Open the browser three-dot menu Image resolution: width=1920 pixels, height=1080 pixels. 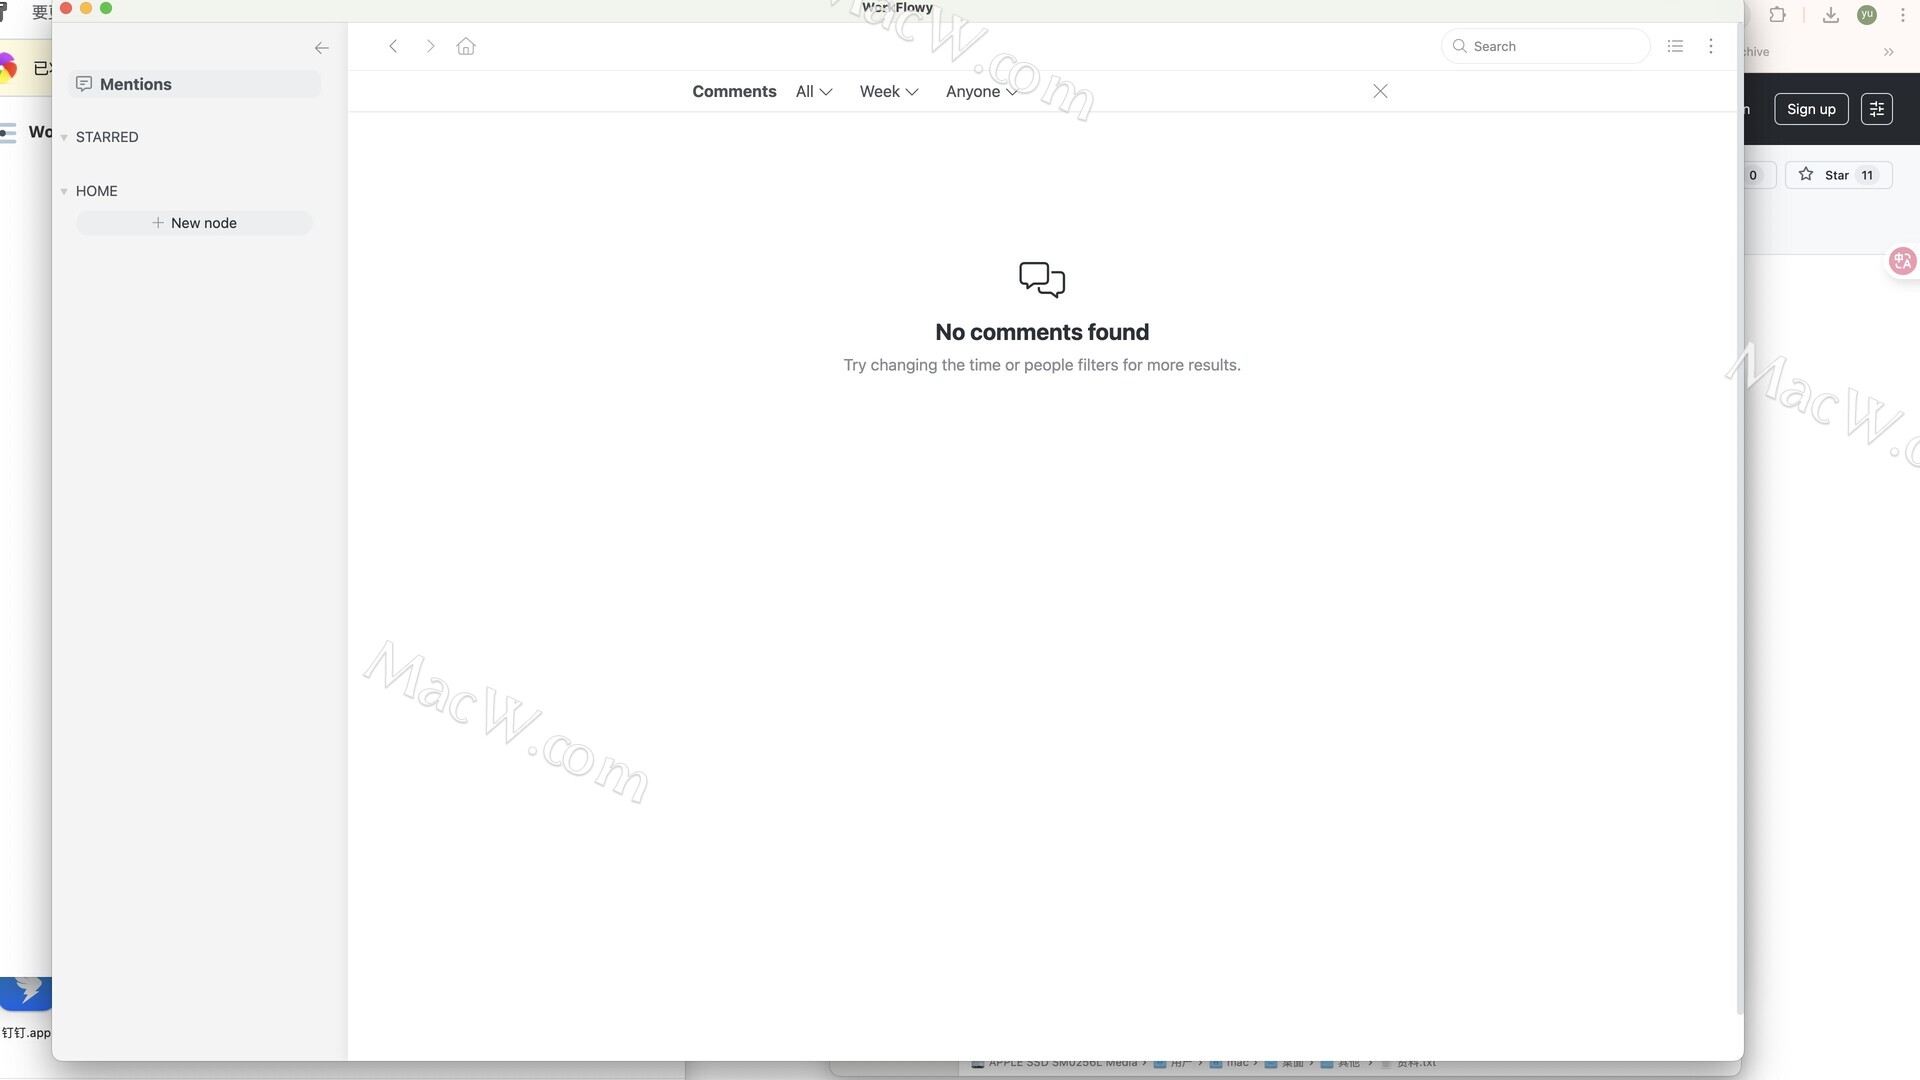(1903, 15)
